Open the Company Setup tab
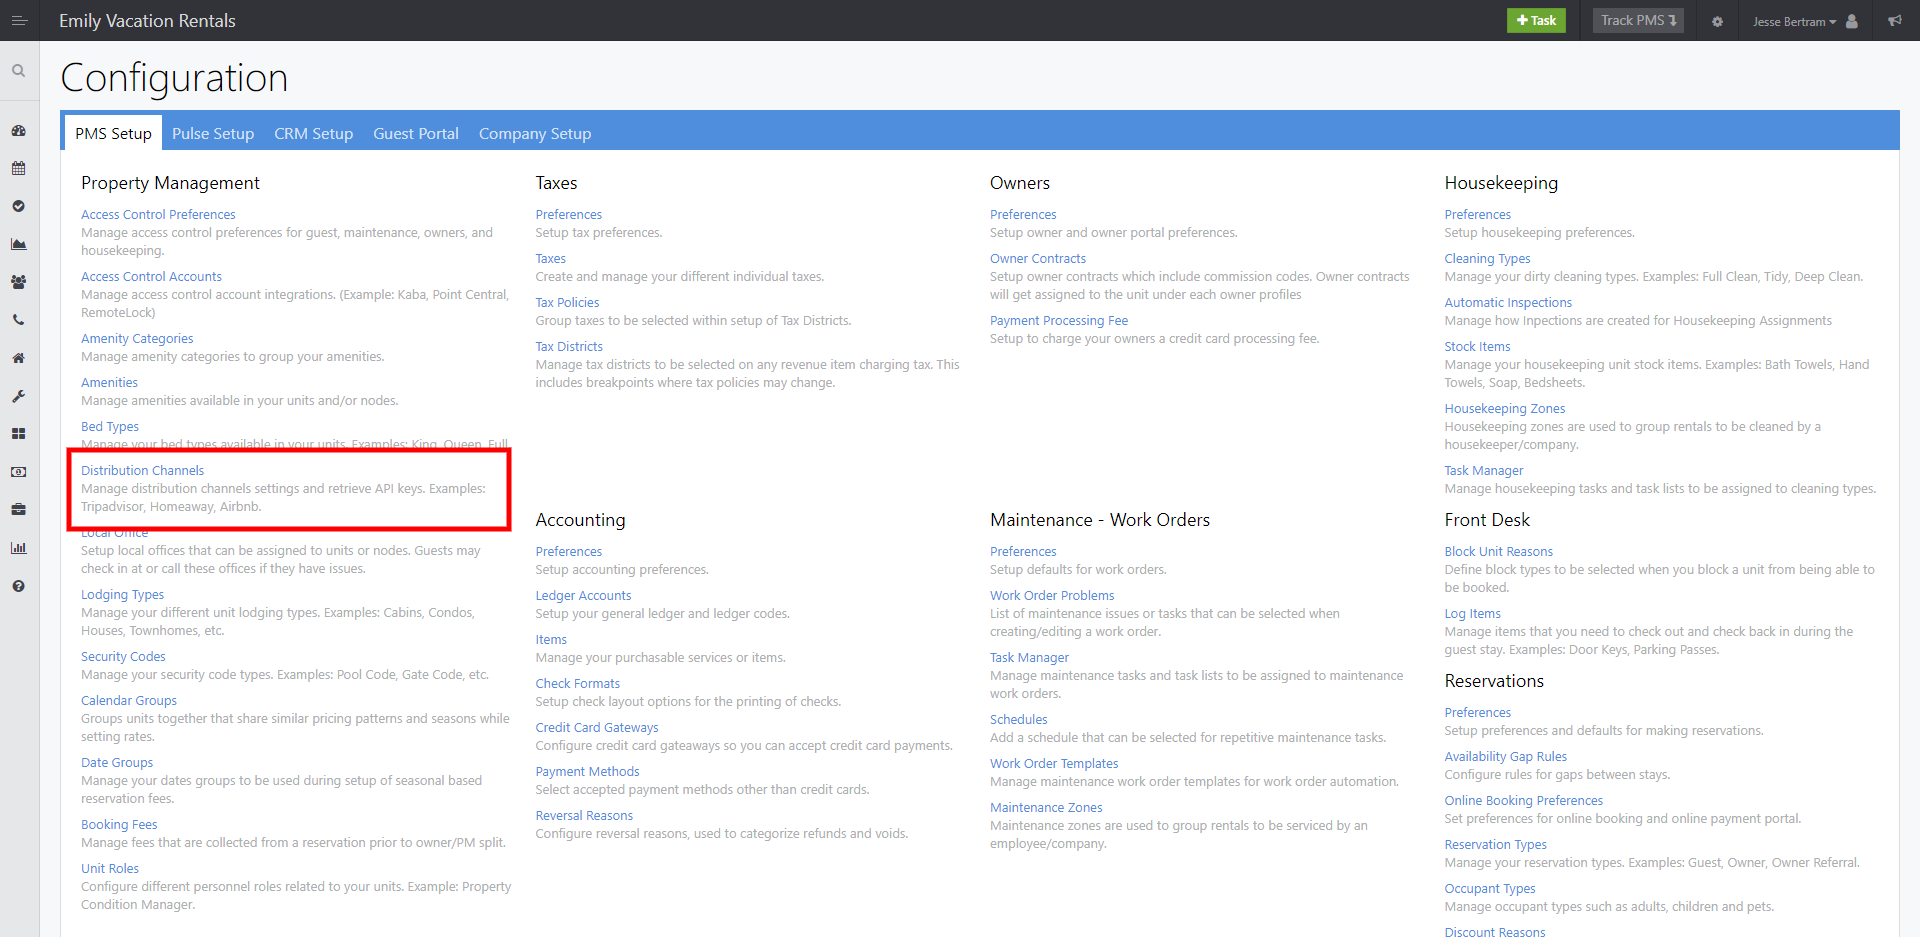Image resolution: width=1920 pixels, height=937 pixels. point(535,133)
